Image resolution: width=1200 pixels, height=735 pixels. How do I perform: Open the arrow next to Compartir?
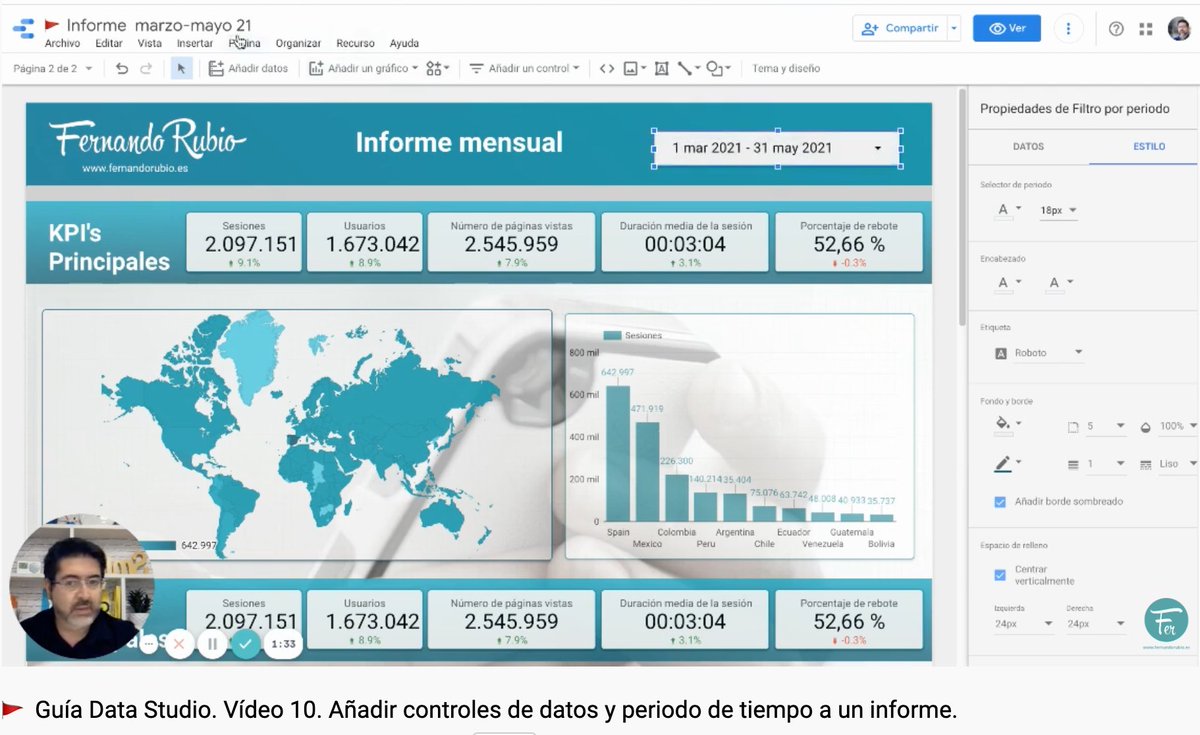954,28
